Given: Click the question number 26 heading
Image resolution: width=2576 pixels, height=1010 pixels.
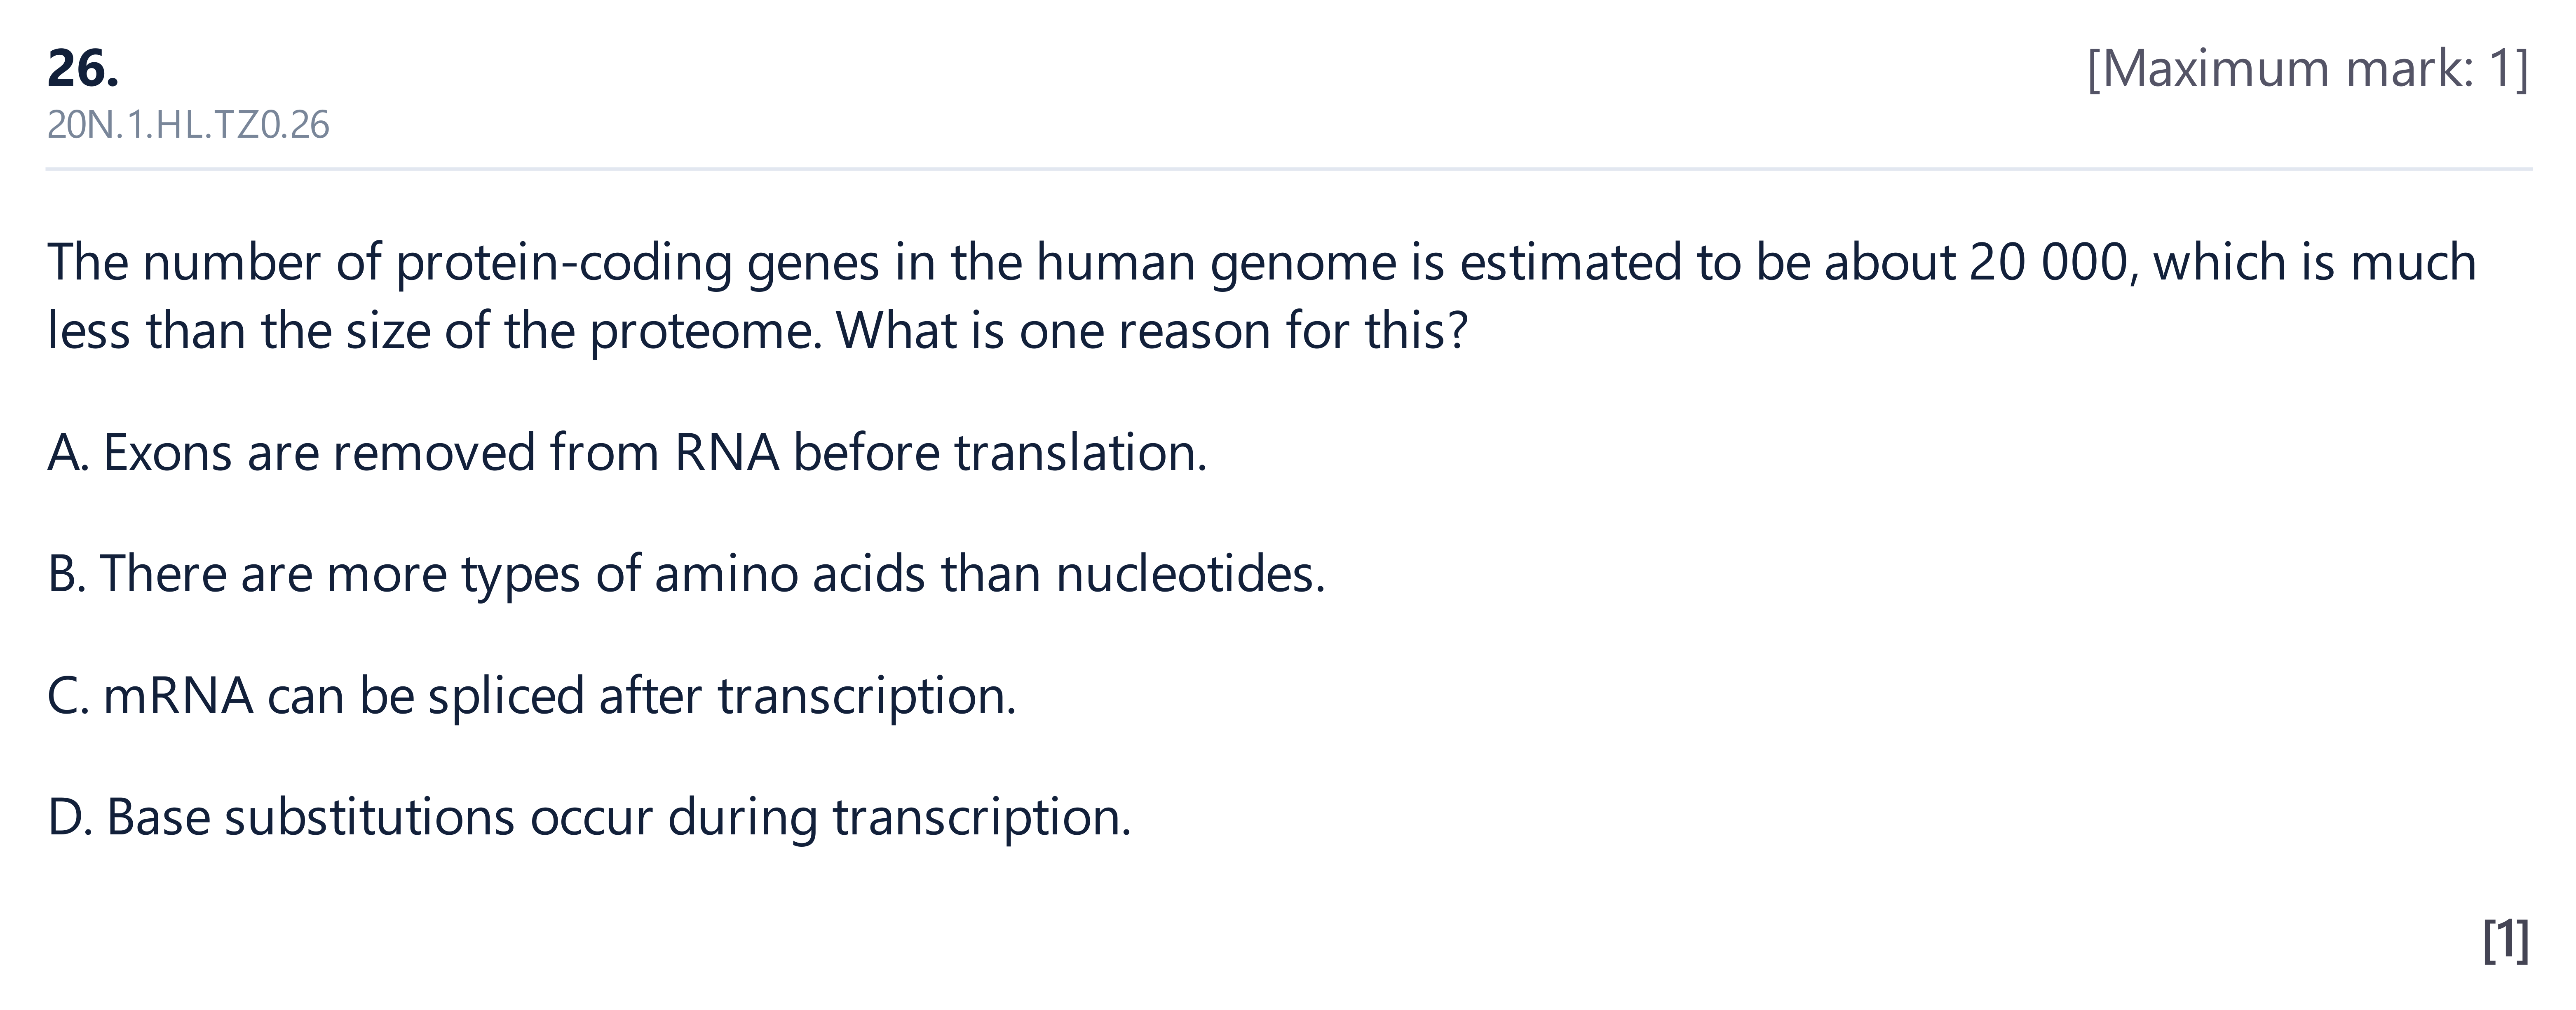Looking at the screenshot, I should pos(83,69).
